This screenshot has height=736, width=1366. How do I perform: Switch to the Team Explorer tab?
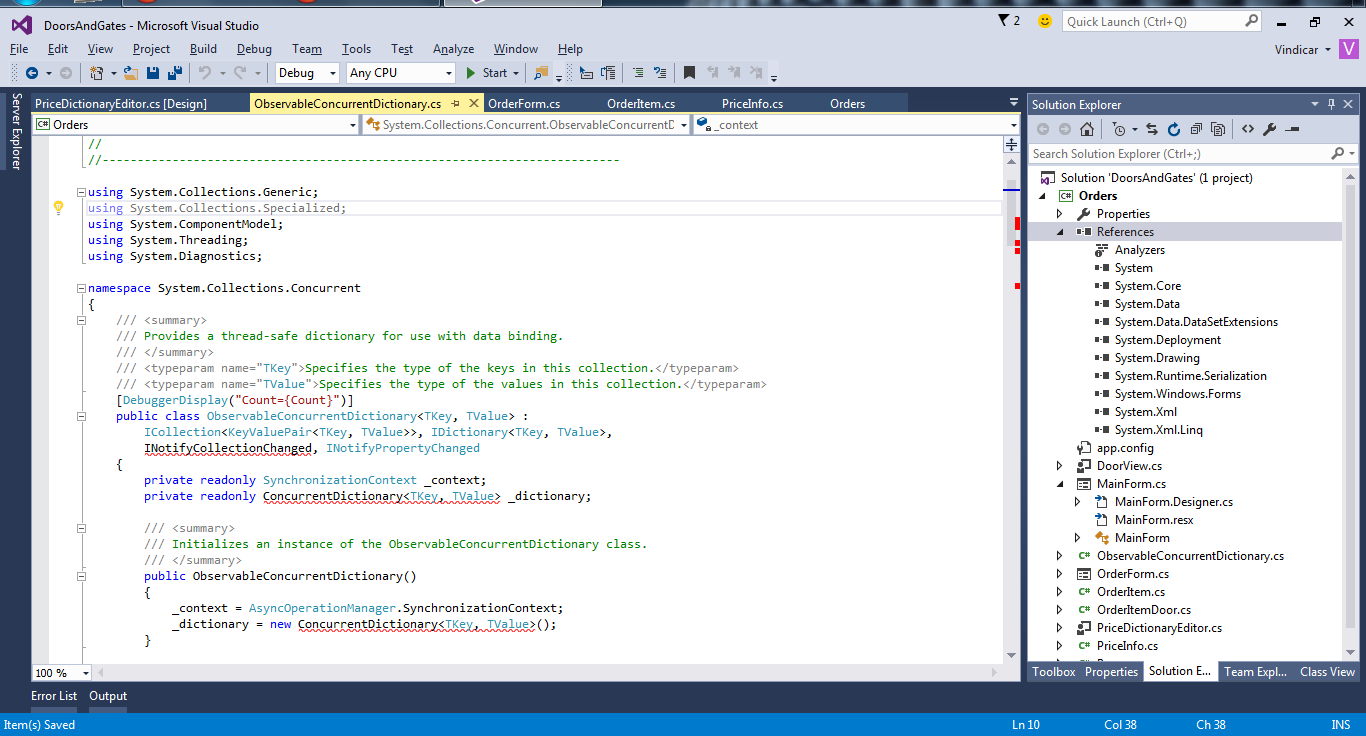[1255, 672]
